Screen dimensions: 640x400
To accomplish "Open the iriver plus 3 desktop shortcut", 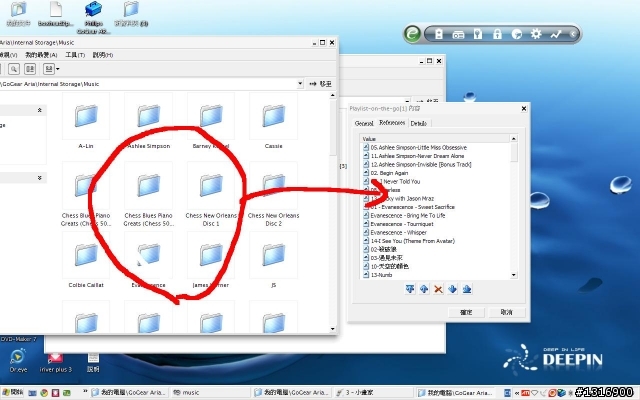I will click(56, 362).
